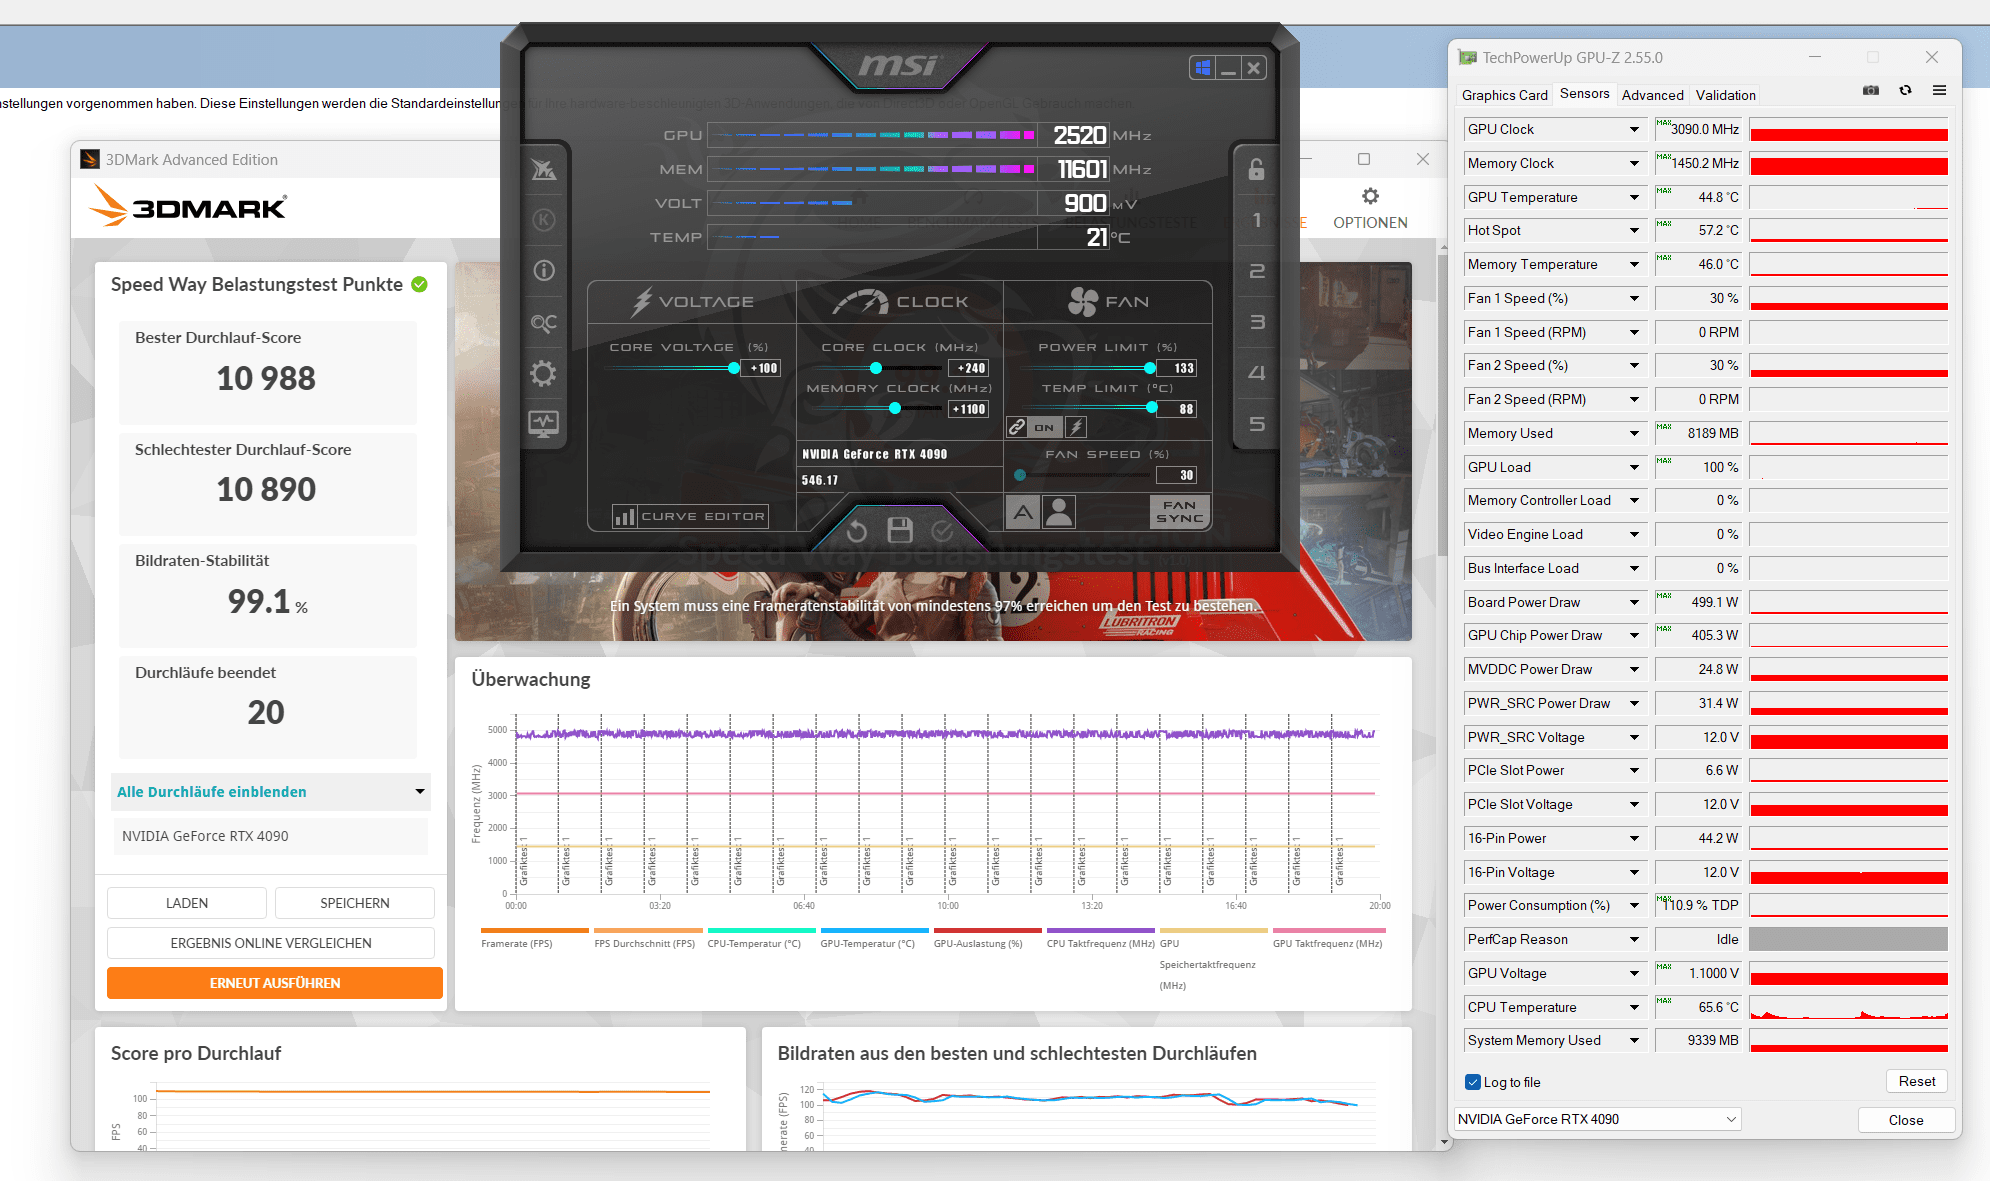Open GPU-Z graphics card selector dropdown

(x=1597, y=1119)
